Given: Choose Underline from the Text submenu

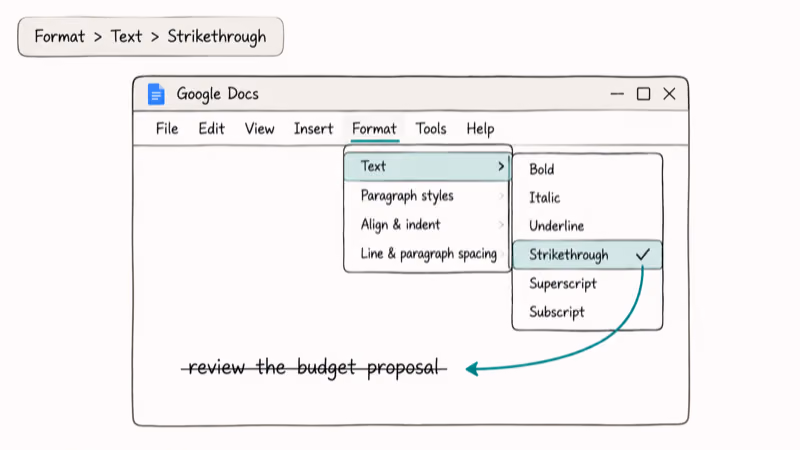Looking at the screenshot, I should tap(587, 226).
